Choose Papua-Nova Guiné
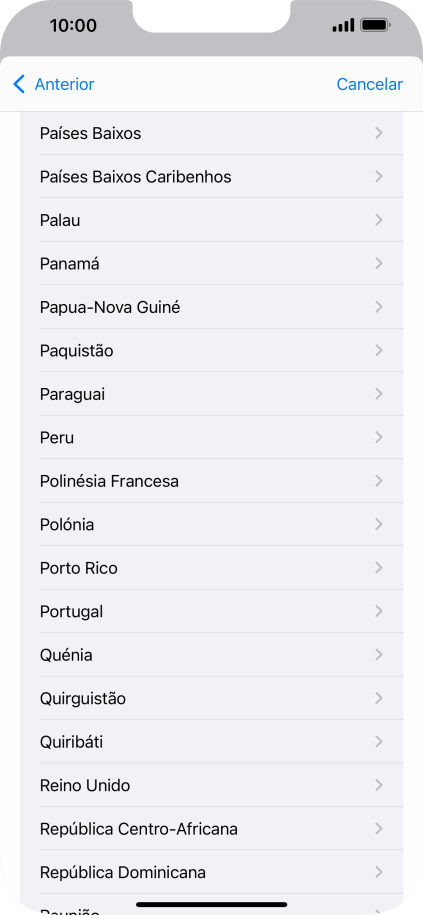The image size is (423, 915). [x=211, y=307]
